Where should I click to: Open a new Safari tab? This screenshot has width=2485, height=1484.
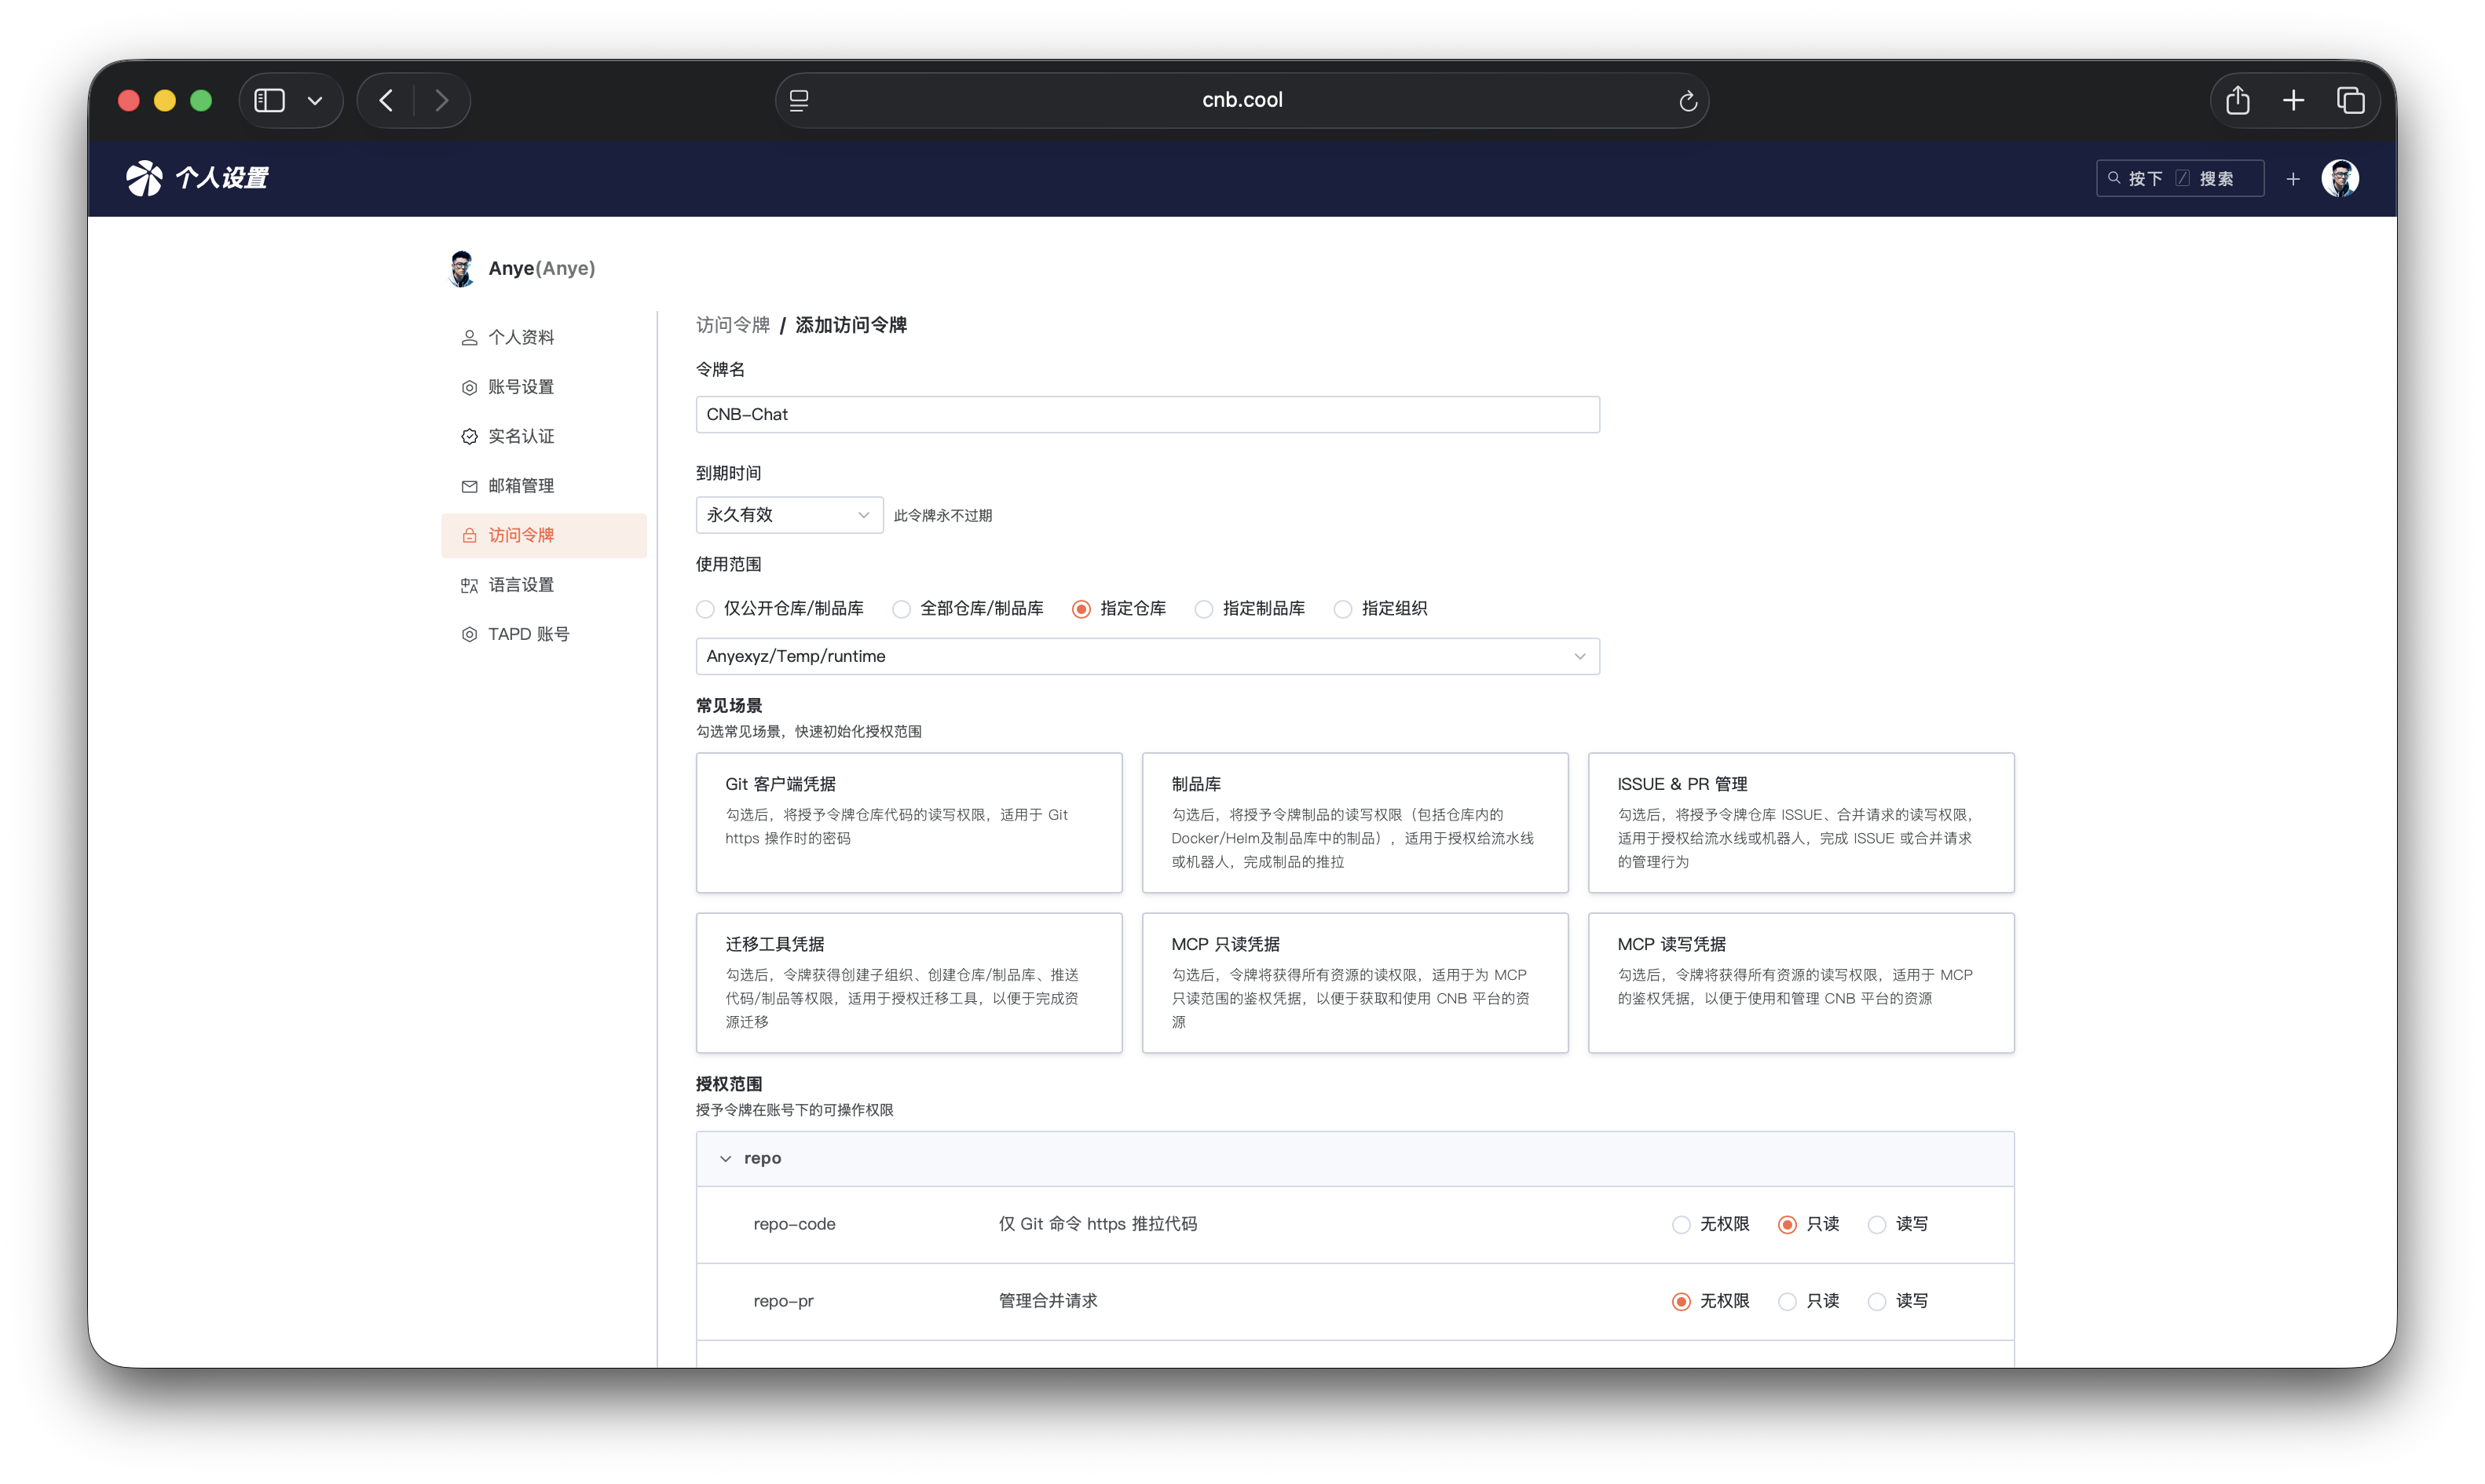click(x=2294, y=100)
